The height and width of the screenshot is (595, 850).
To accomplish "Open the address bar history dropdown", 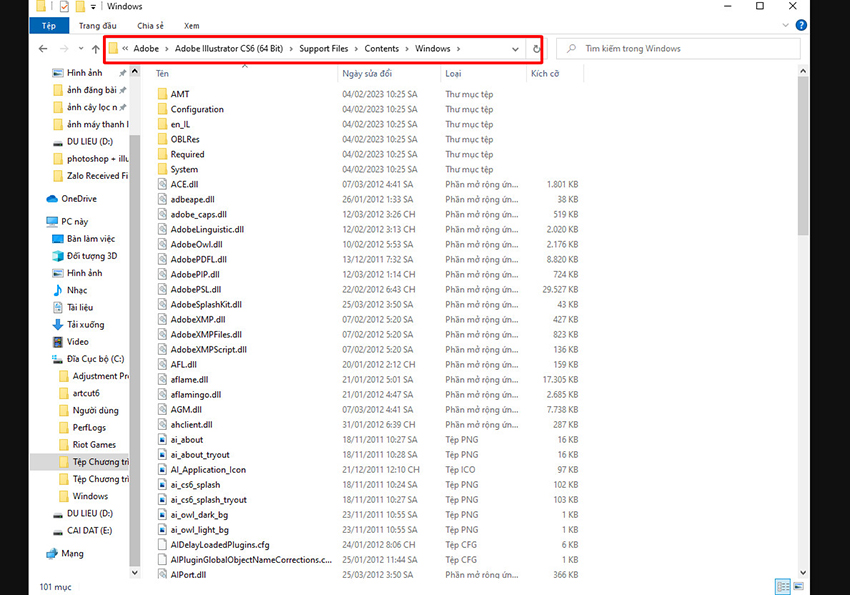I will (x=515, y=49).
